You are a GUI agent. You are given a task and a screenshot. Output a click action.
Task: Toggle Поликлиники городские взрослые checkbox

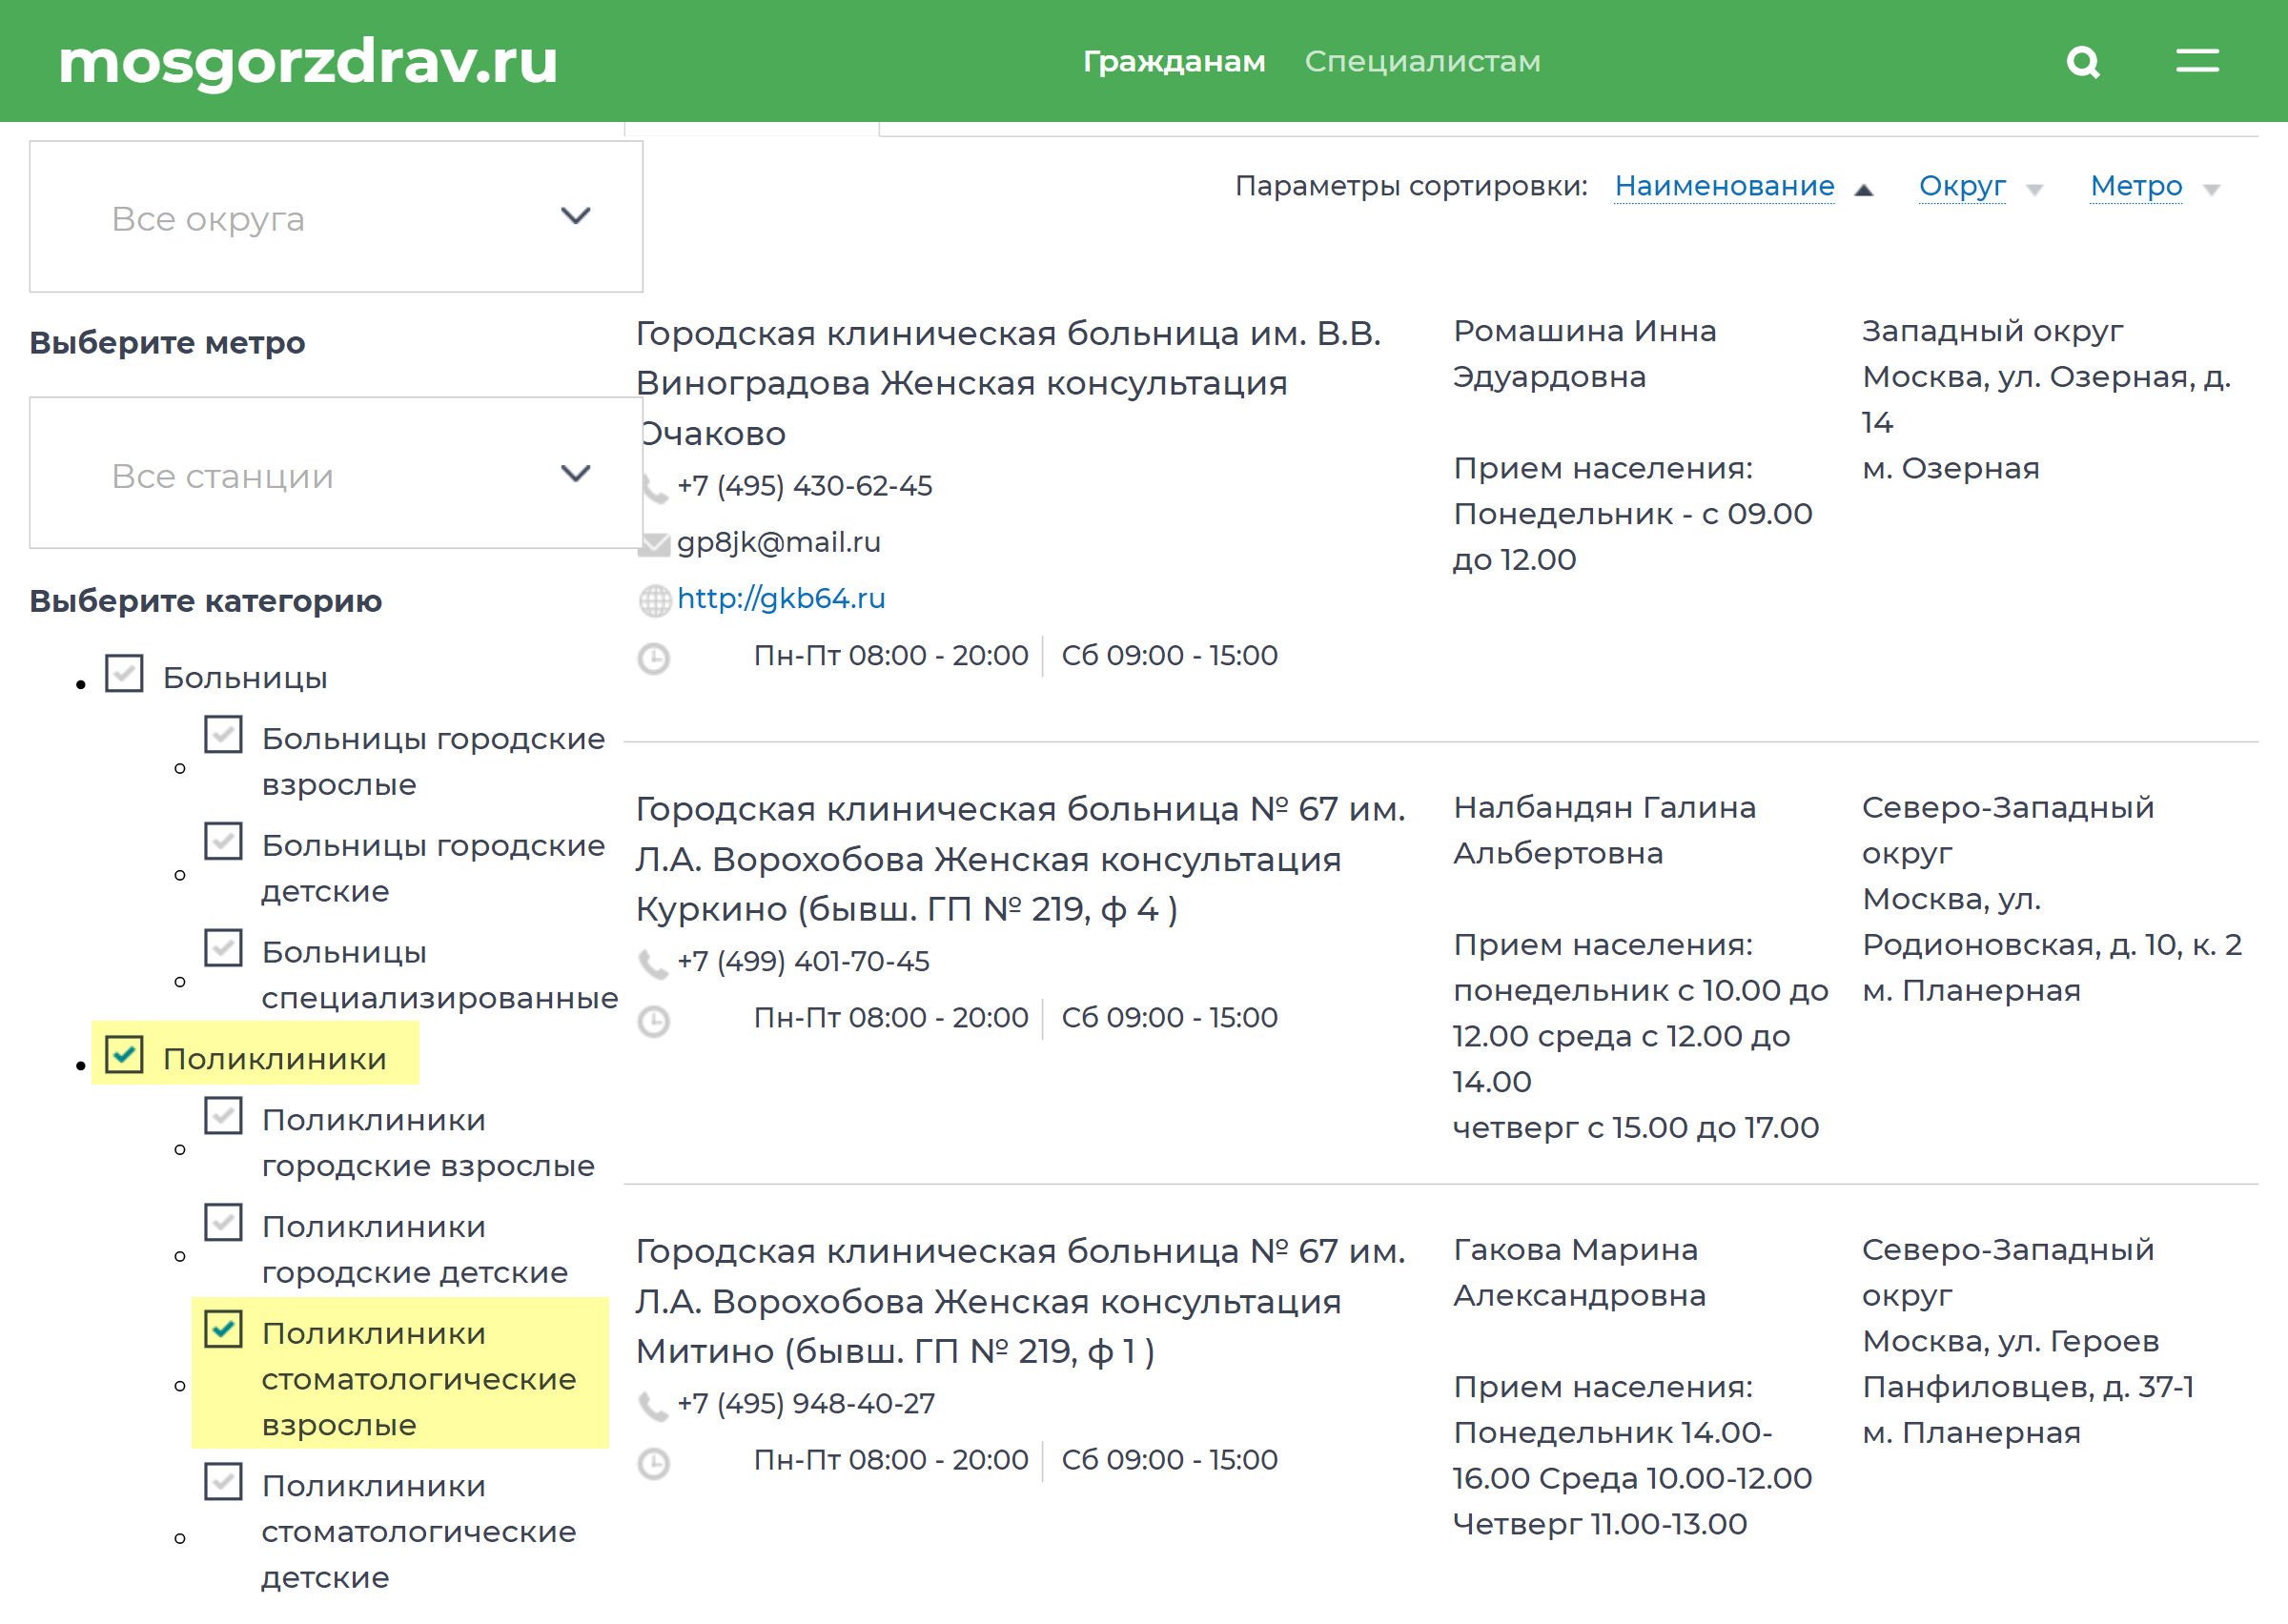click(x=223, y=1116)
